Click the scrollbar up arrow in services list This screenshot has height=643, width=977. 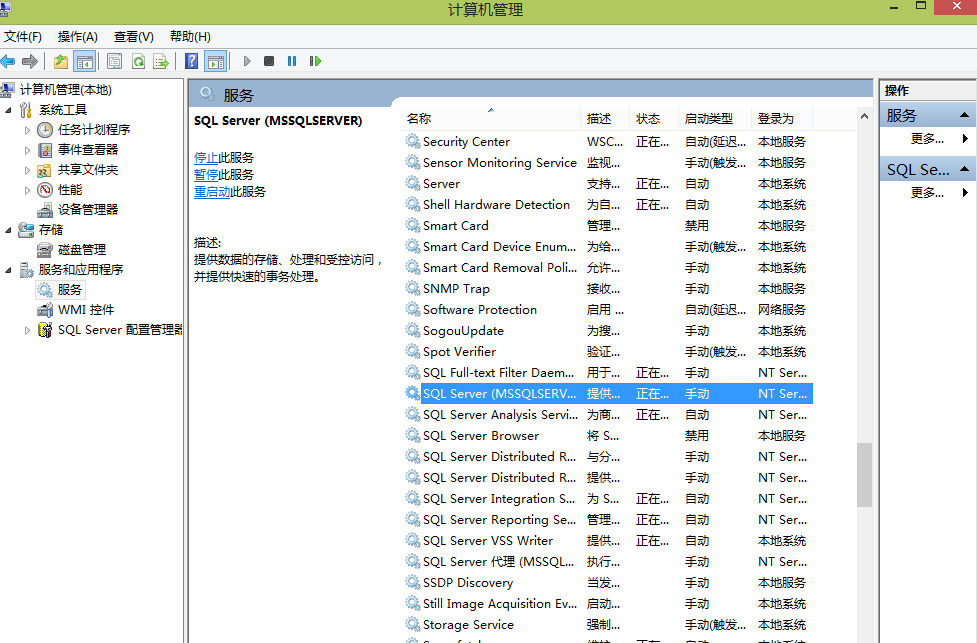[864, 117]
